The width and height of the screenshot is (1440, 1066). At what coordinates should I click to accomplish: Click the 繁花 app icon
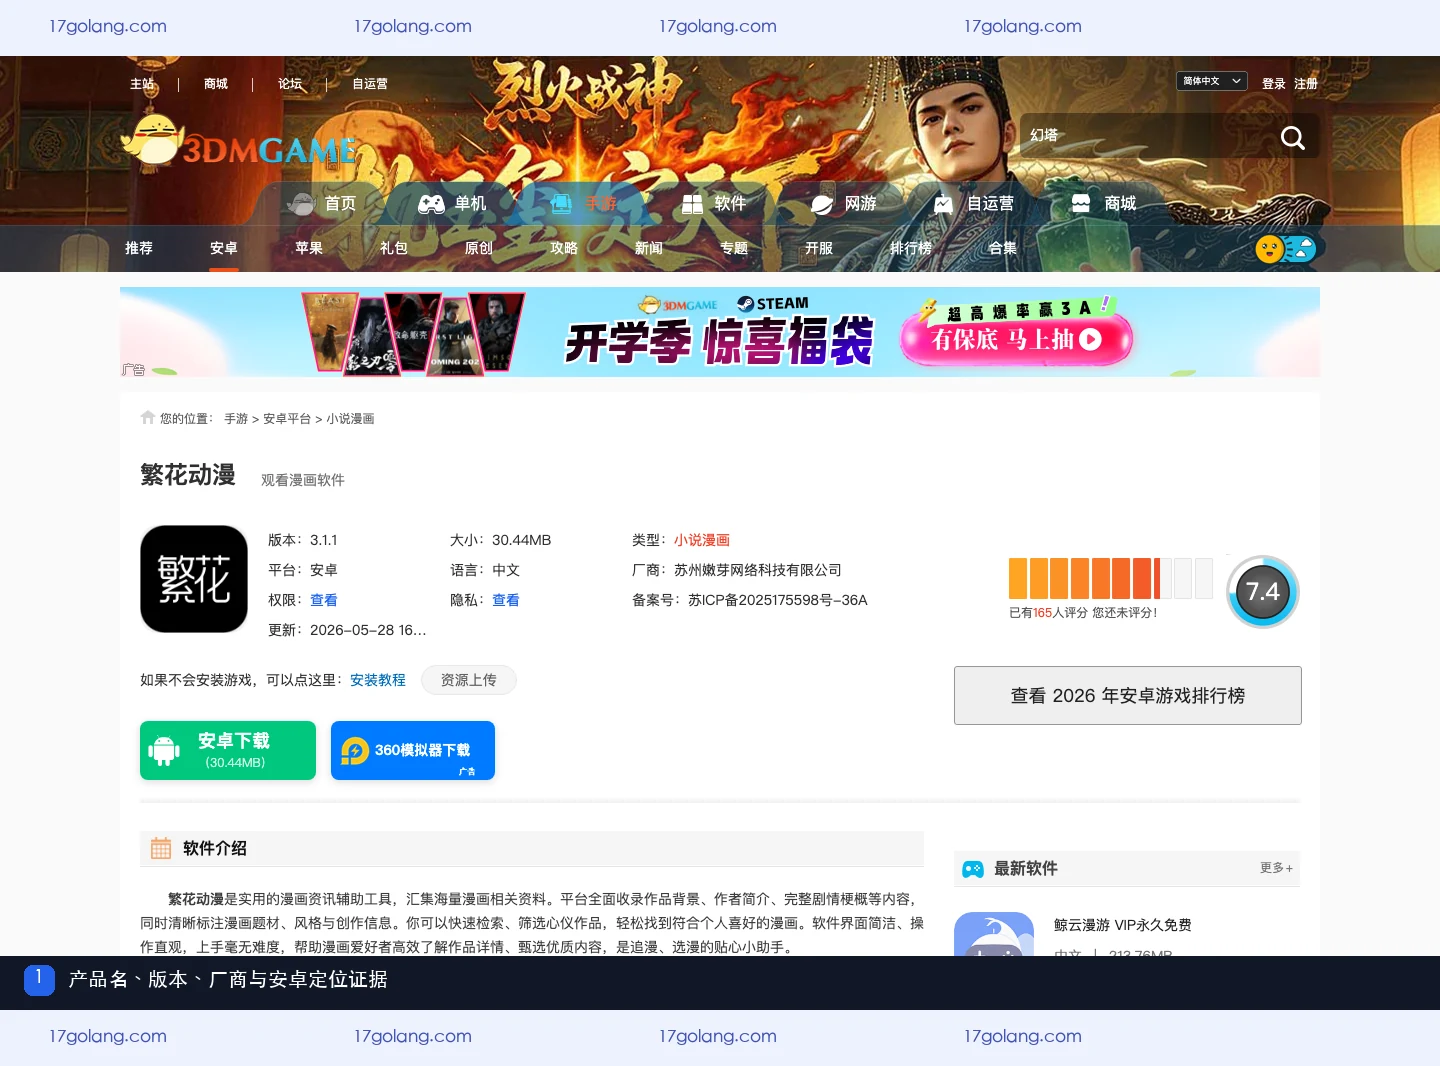[194, 579]
